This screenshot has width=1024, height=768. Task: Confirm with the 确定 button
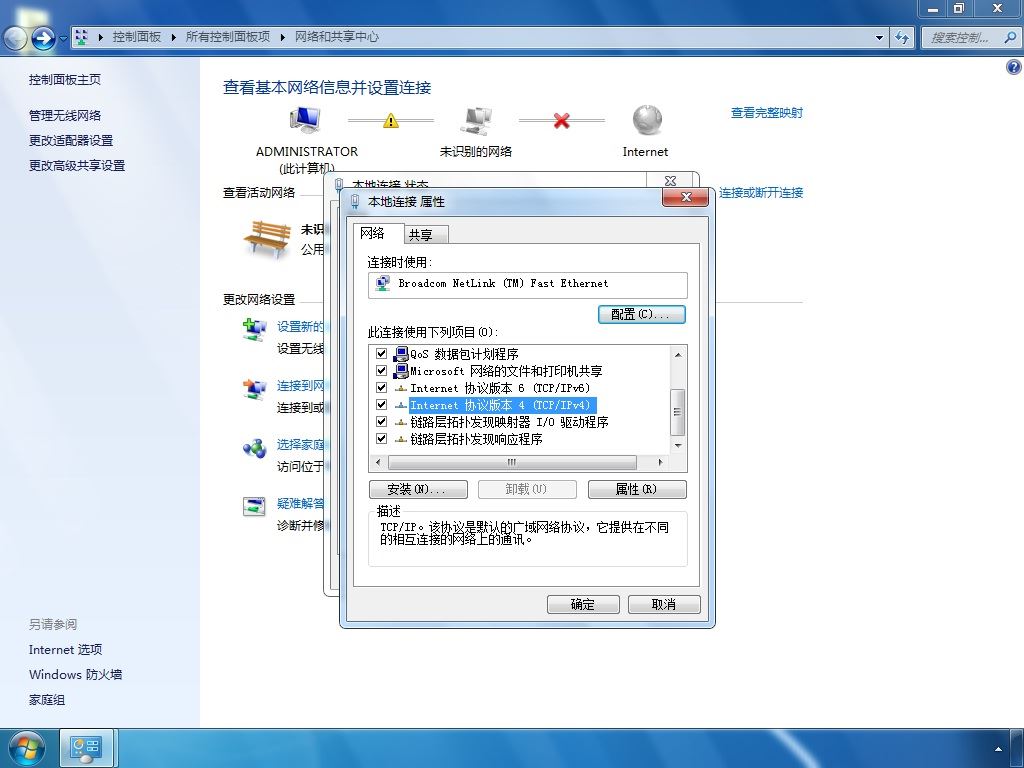(583, 604)
